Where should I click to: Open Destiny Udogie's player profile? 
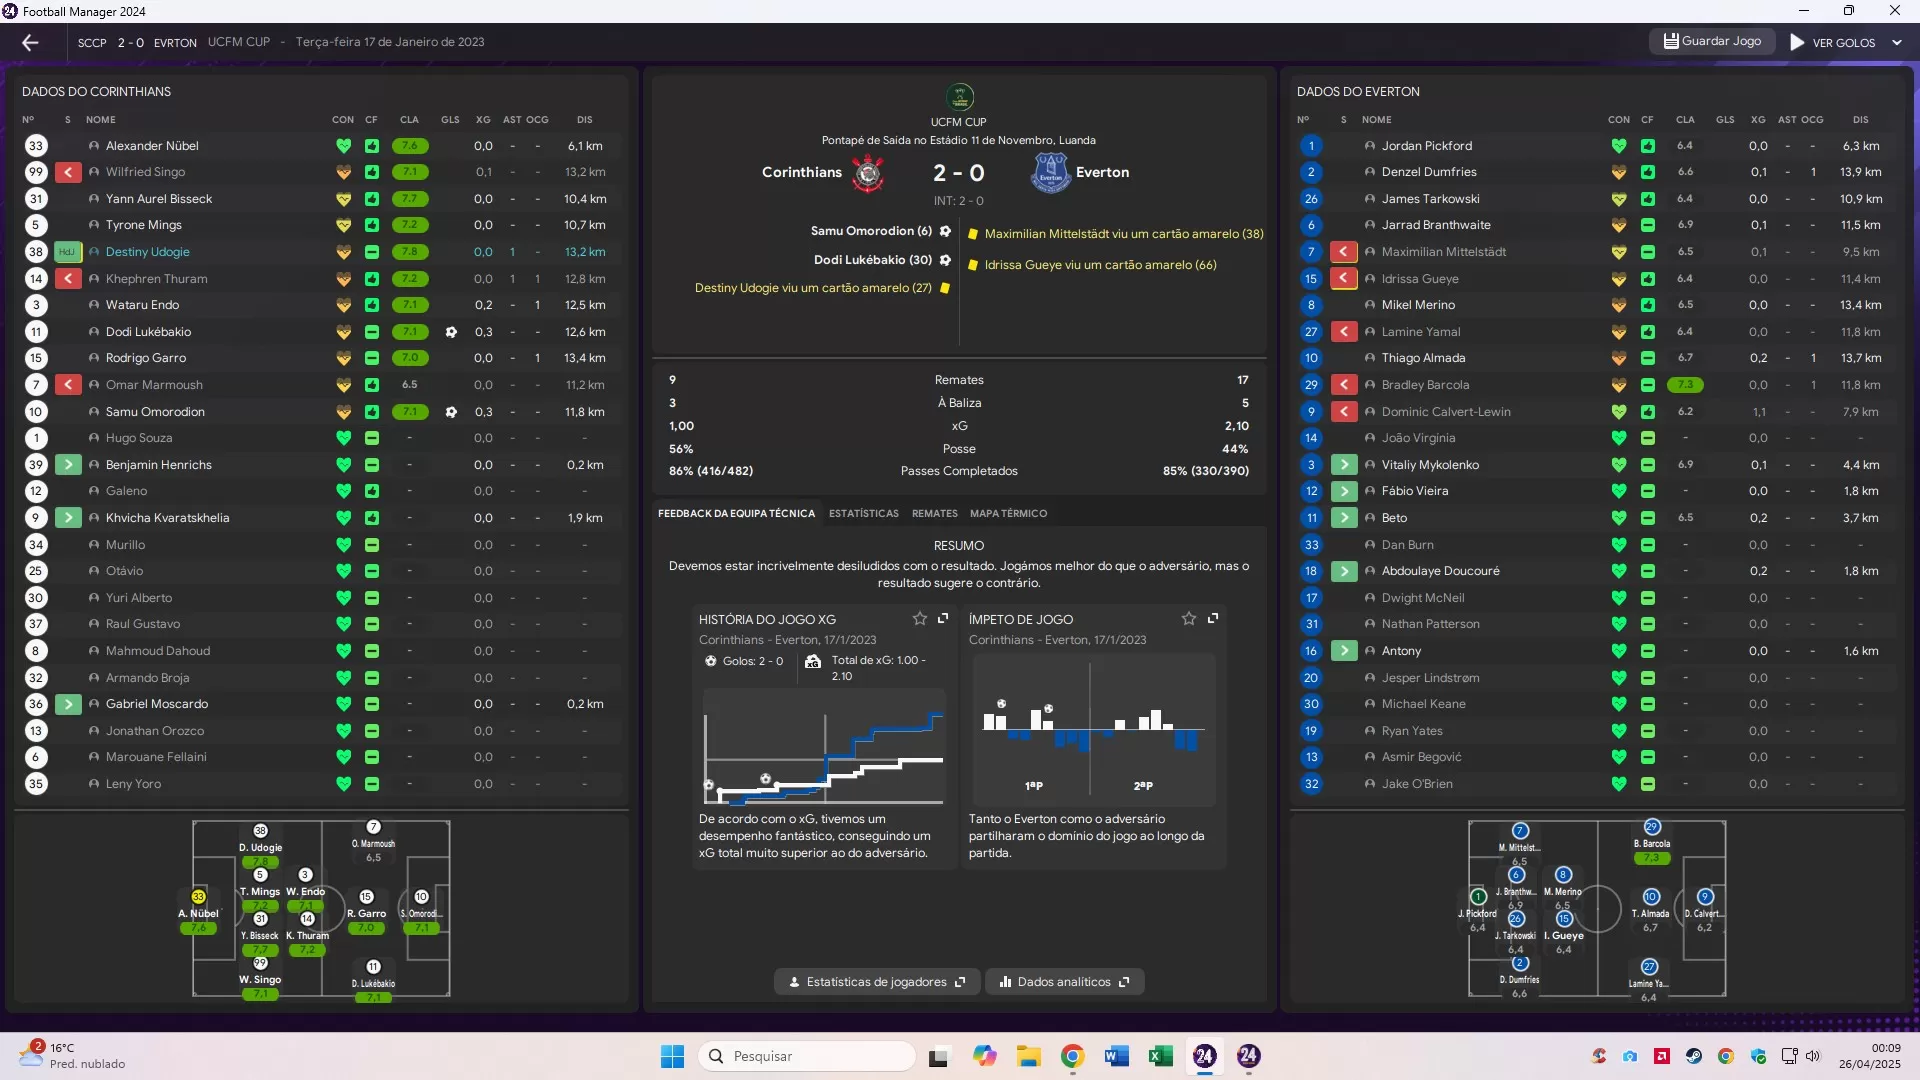point(148,252)
